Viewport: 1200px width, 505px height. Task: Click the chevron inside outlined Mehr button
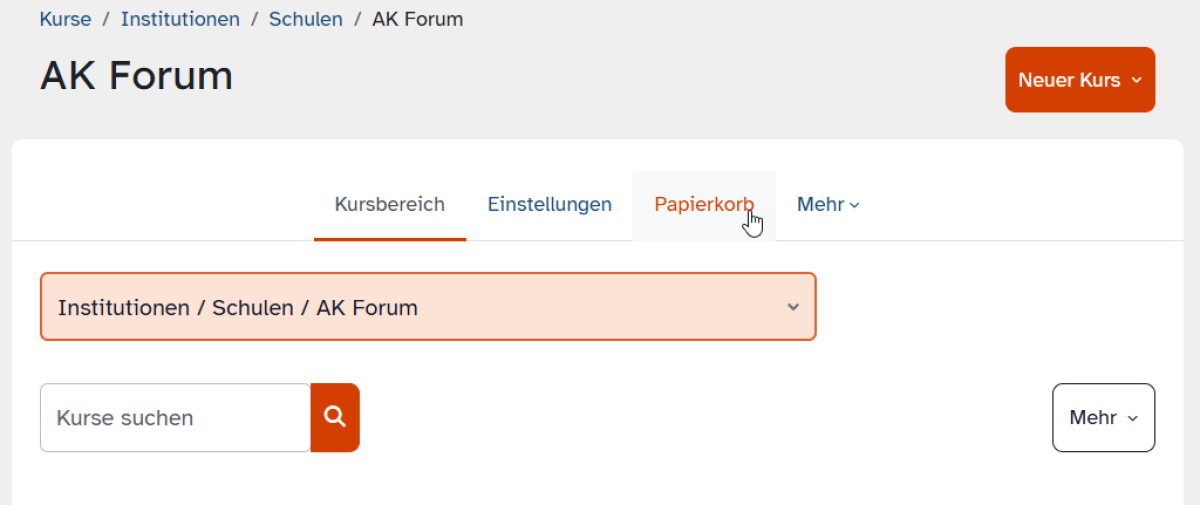pyautogui.click(x=1132, y=418)
